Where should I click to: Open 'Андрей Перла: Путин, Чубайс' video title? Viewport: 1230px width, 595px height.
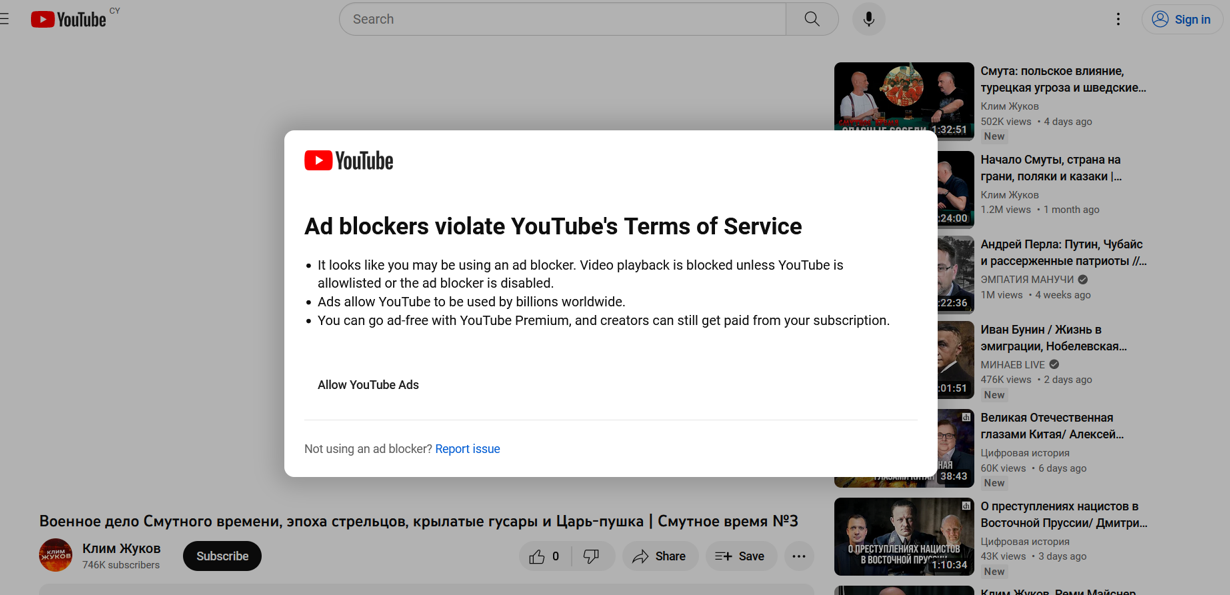tap(1064, 253)
